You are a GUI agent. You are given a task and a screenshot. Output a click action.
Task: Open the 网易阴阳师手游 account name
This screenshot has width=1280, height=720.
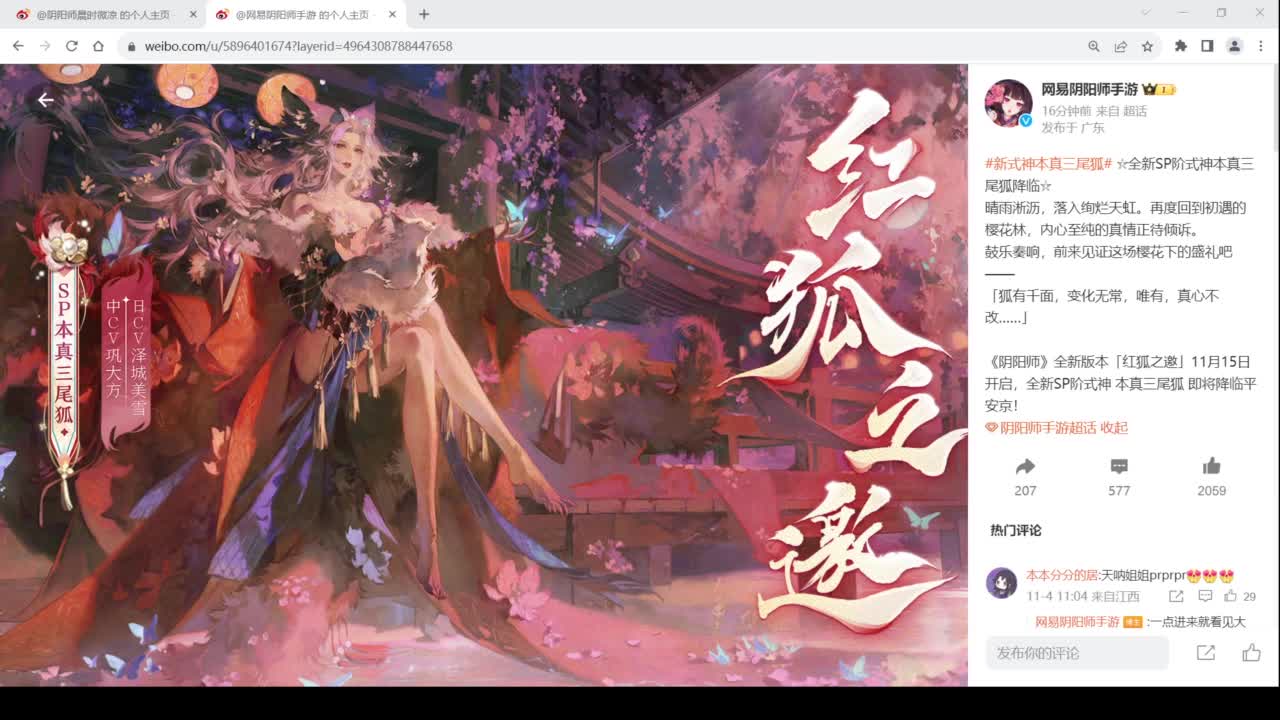1089,90
